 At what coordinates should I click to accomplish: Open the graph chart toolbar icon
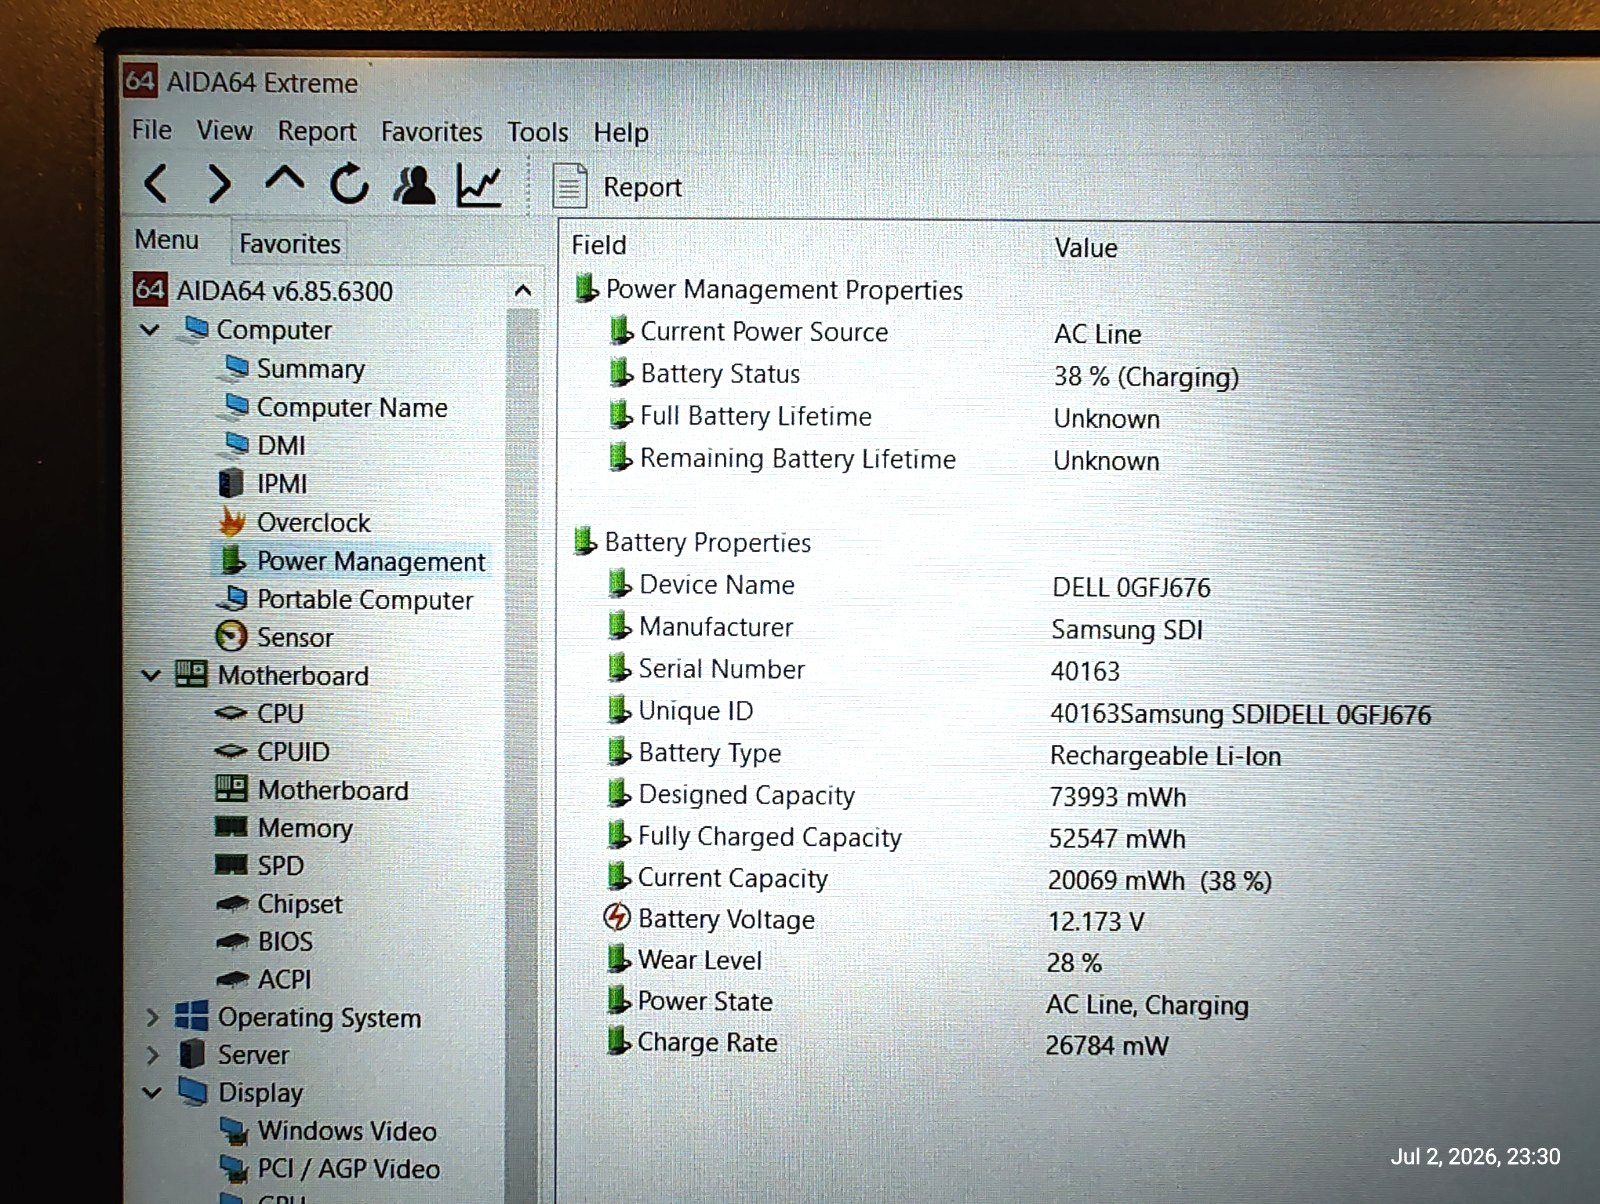[x=479, y=186]
